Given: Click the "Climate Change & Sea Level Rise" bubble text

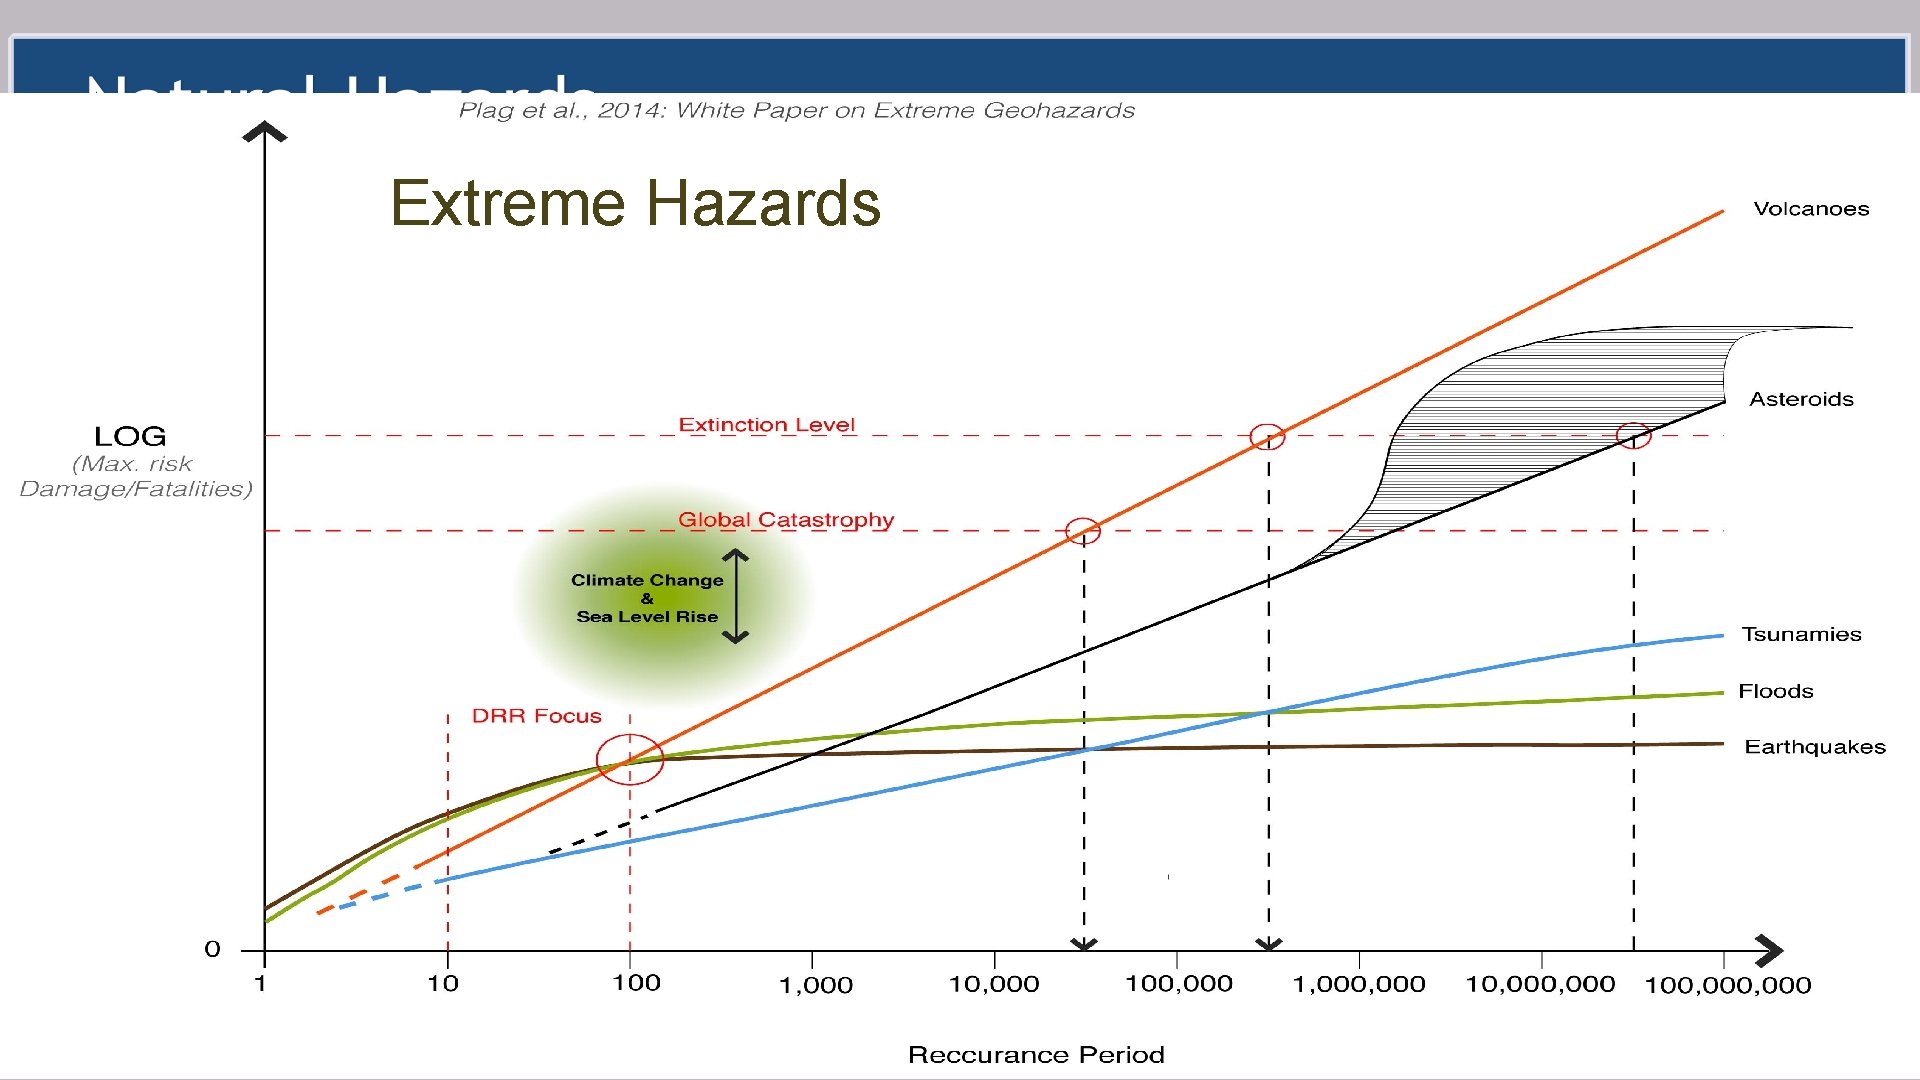Looking at the screenshot, I should point(647,598).
